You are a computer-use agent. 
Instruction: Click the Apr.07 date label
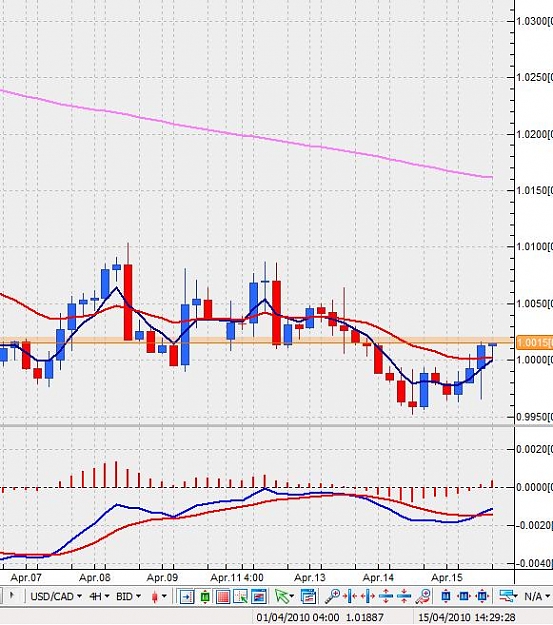26,578
